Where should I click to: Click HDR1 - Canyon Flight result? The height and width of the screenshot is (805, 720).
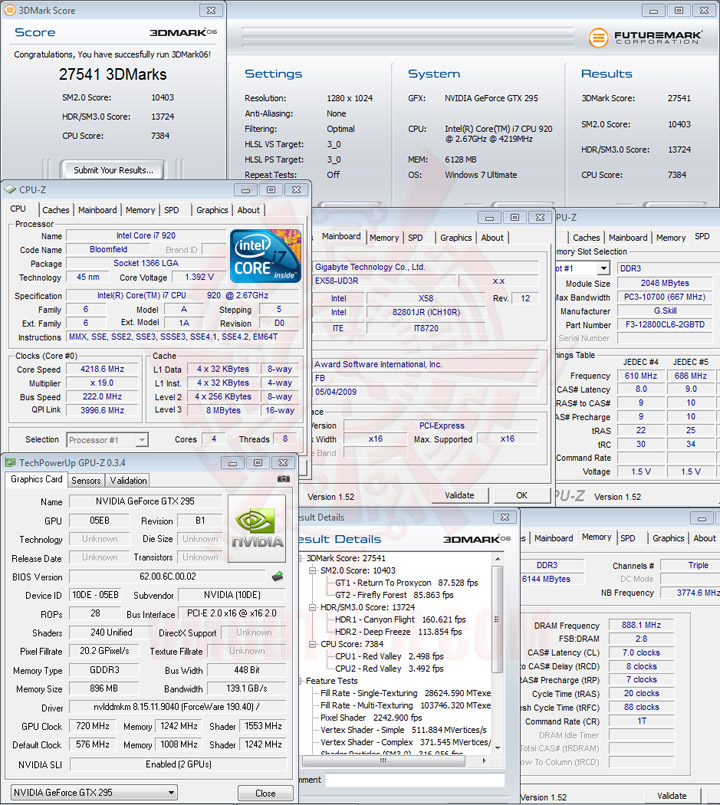400,620
